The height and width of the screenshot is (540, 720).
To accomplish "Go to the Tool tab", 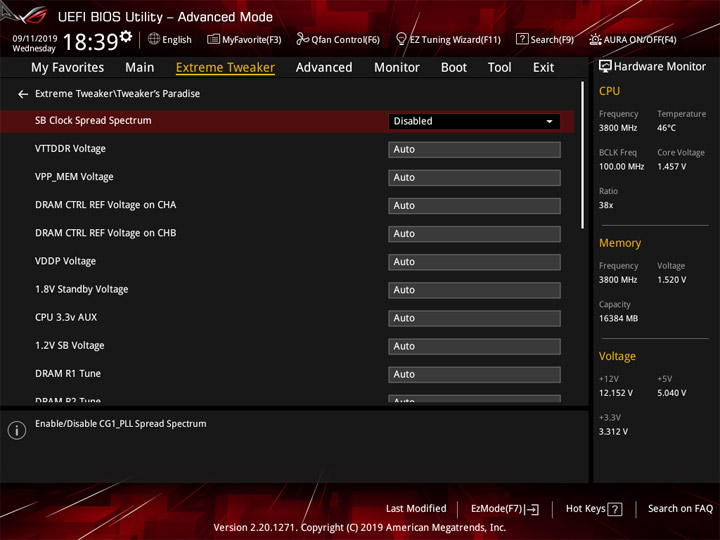I will (x=499, y=68).
